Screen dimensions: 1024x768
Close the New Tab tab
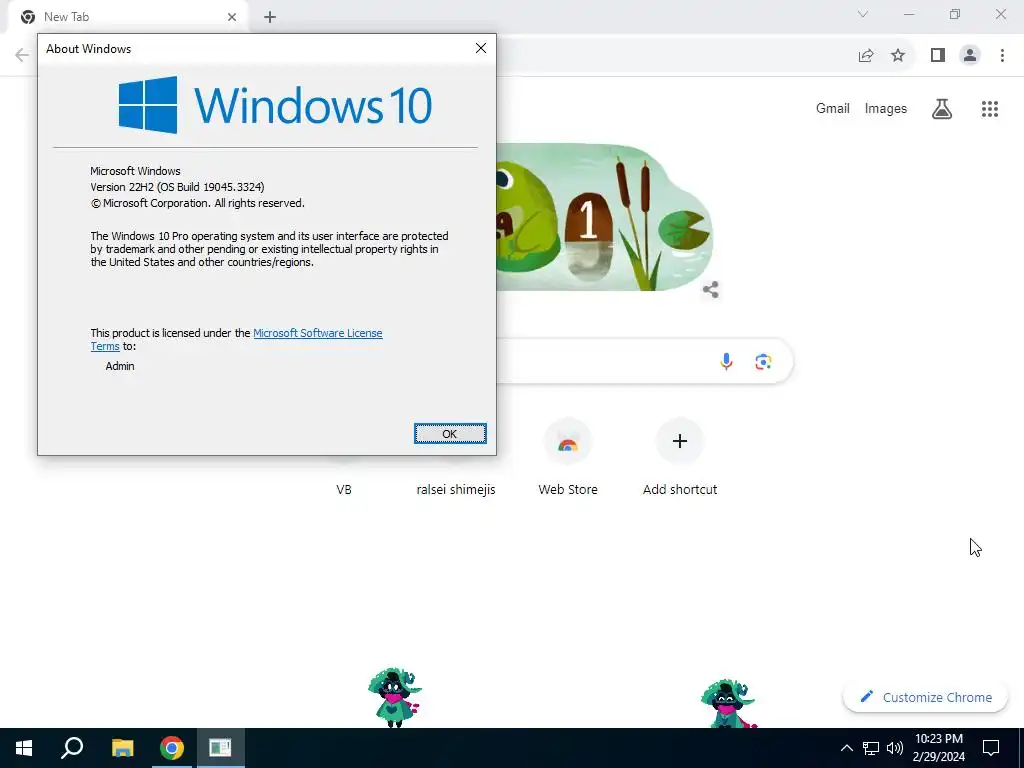click(232, 17)
